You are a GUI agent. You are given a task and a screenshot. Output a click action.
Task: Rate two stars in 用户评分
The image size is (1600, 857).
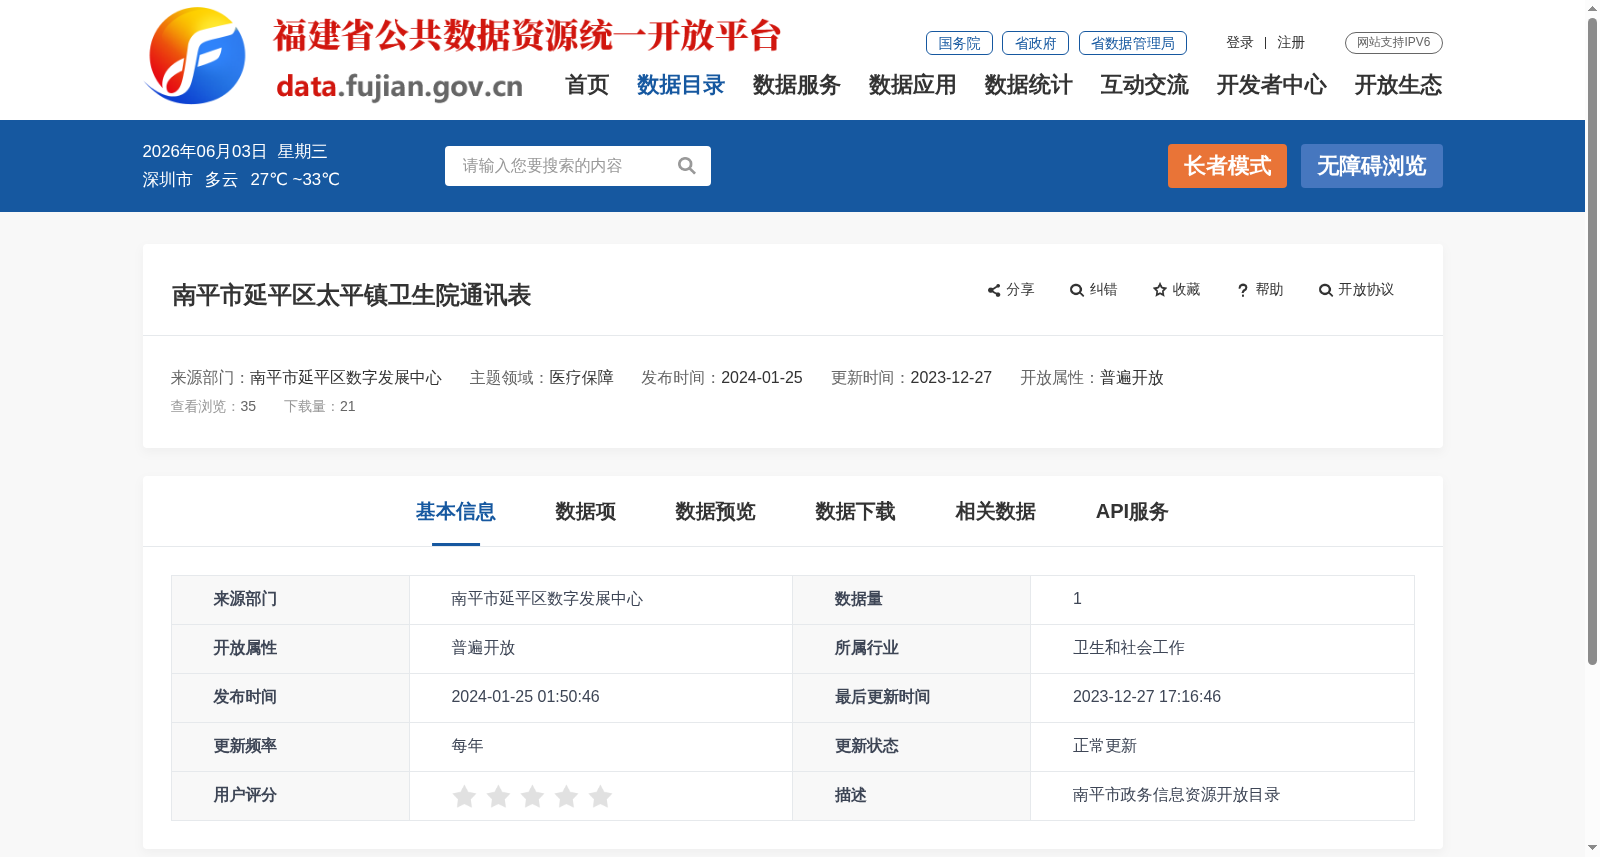point(498,796)
